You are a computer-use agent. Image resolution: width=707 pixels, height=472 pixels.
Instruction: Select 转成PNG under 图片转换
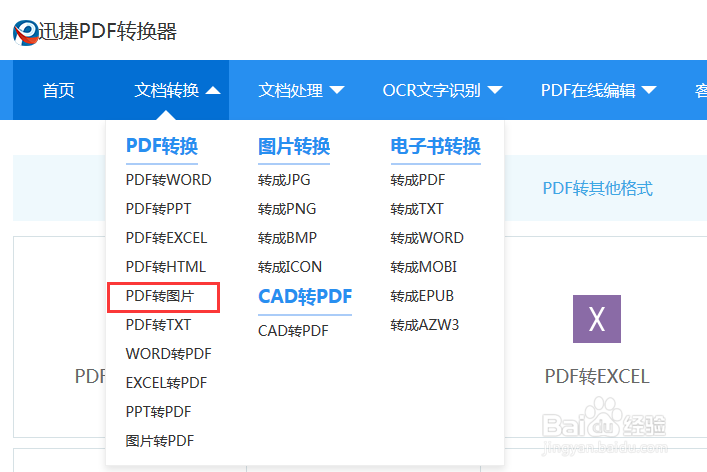(x=287, y=209)
